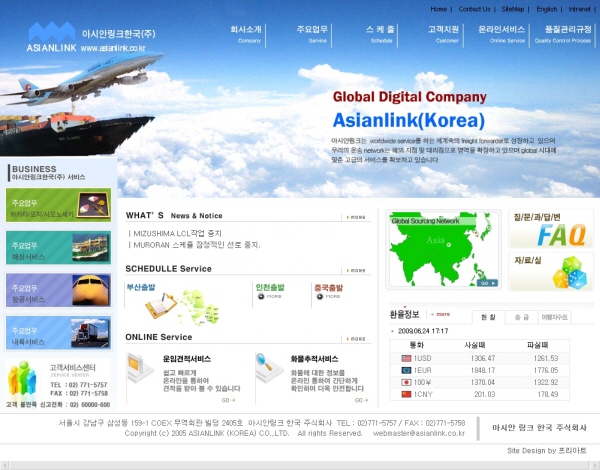Image resolution: width=600 pixels, height=470 pixels.
Task: Switch to the English site version
Action: (x=546, y=9)
